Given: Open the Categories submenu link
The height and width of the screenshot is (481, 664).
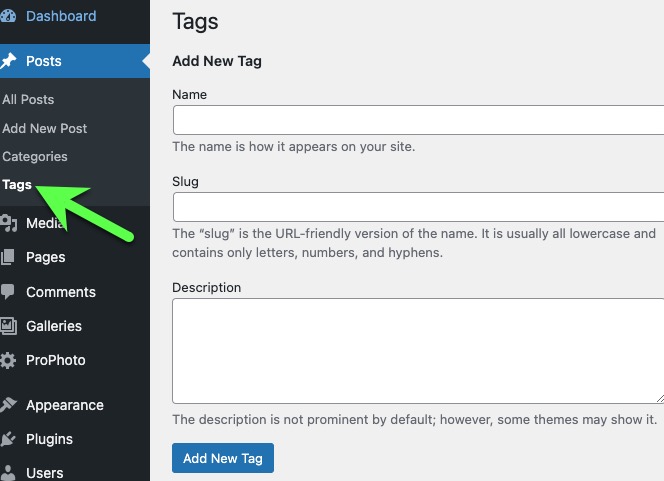Looking at the screenshot, I should tap(35, 157).
